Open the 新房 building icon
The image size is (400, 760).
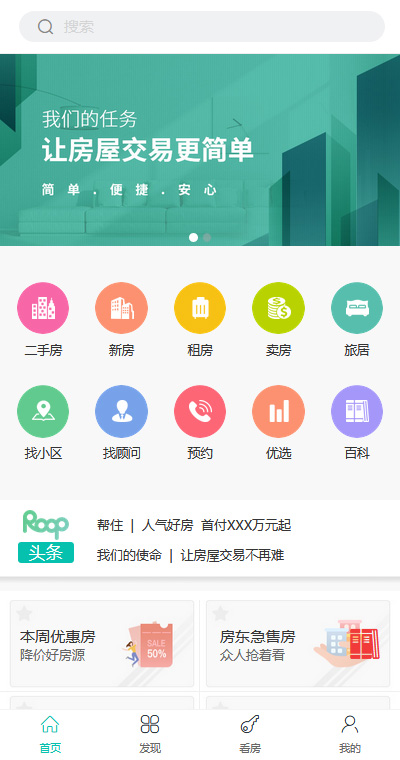(x=121, y=308)
